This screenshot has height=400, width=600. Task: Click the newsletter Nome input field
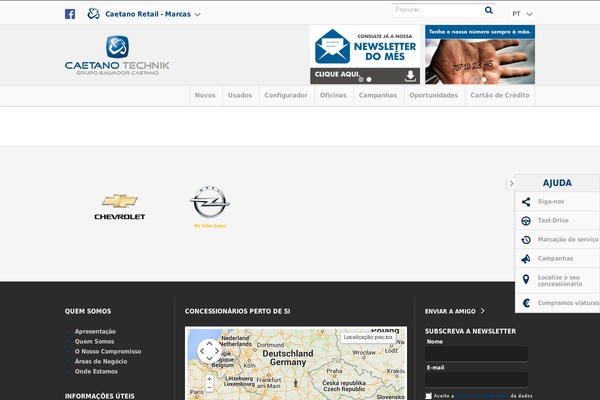476,354
